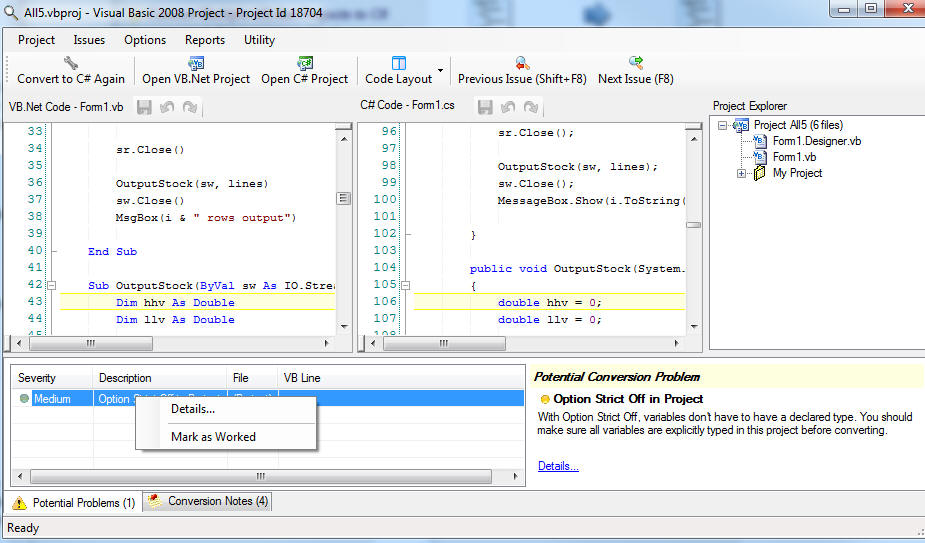925x543 pixels.
Task: Expand the My Project tree node
Action: (742, 174)
